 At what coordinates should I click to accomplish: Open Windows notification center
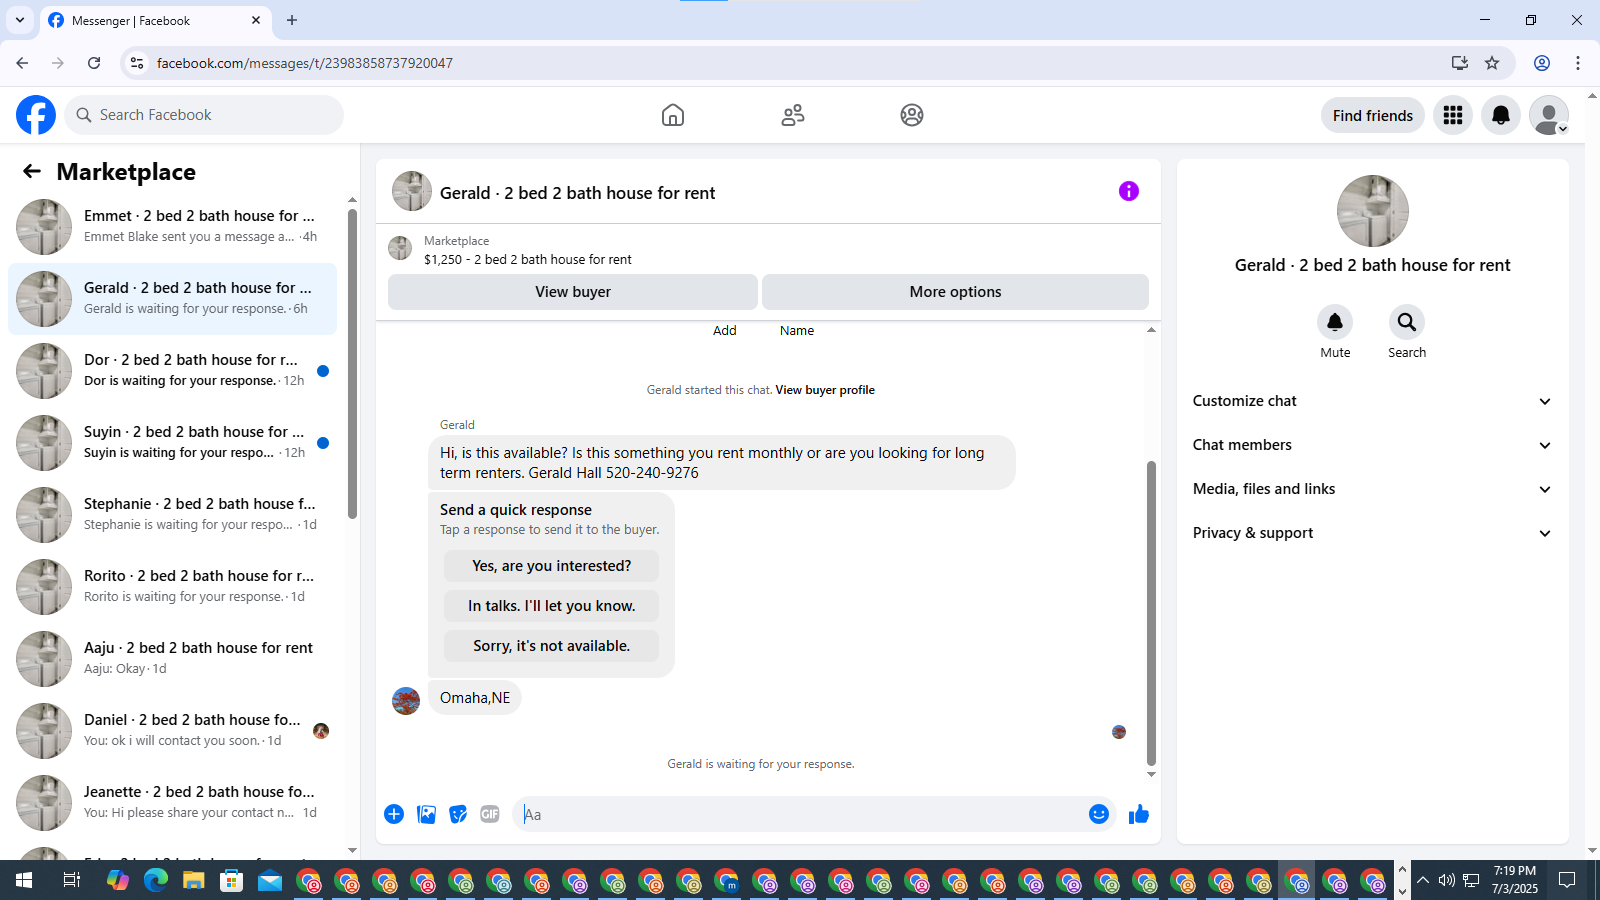tap(1567, 880)
